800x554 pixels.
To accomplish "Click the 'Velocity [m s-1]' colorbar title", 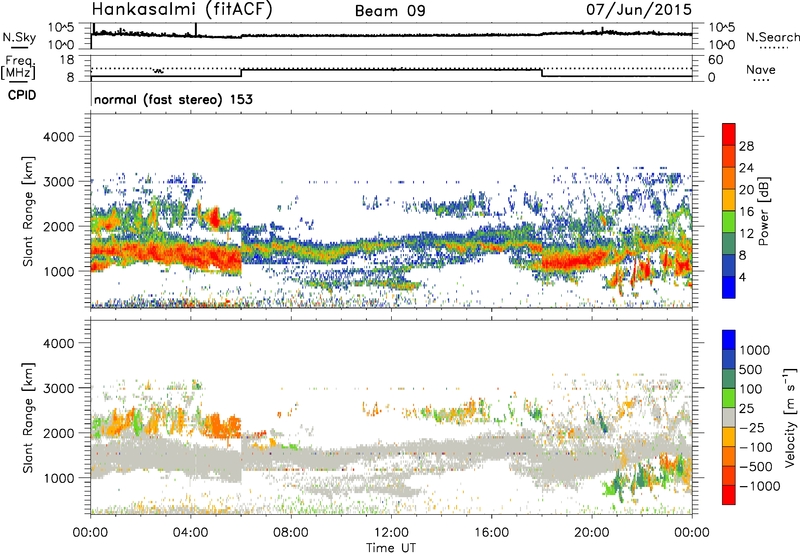I will (790, 417).
